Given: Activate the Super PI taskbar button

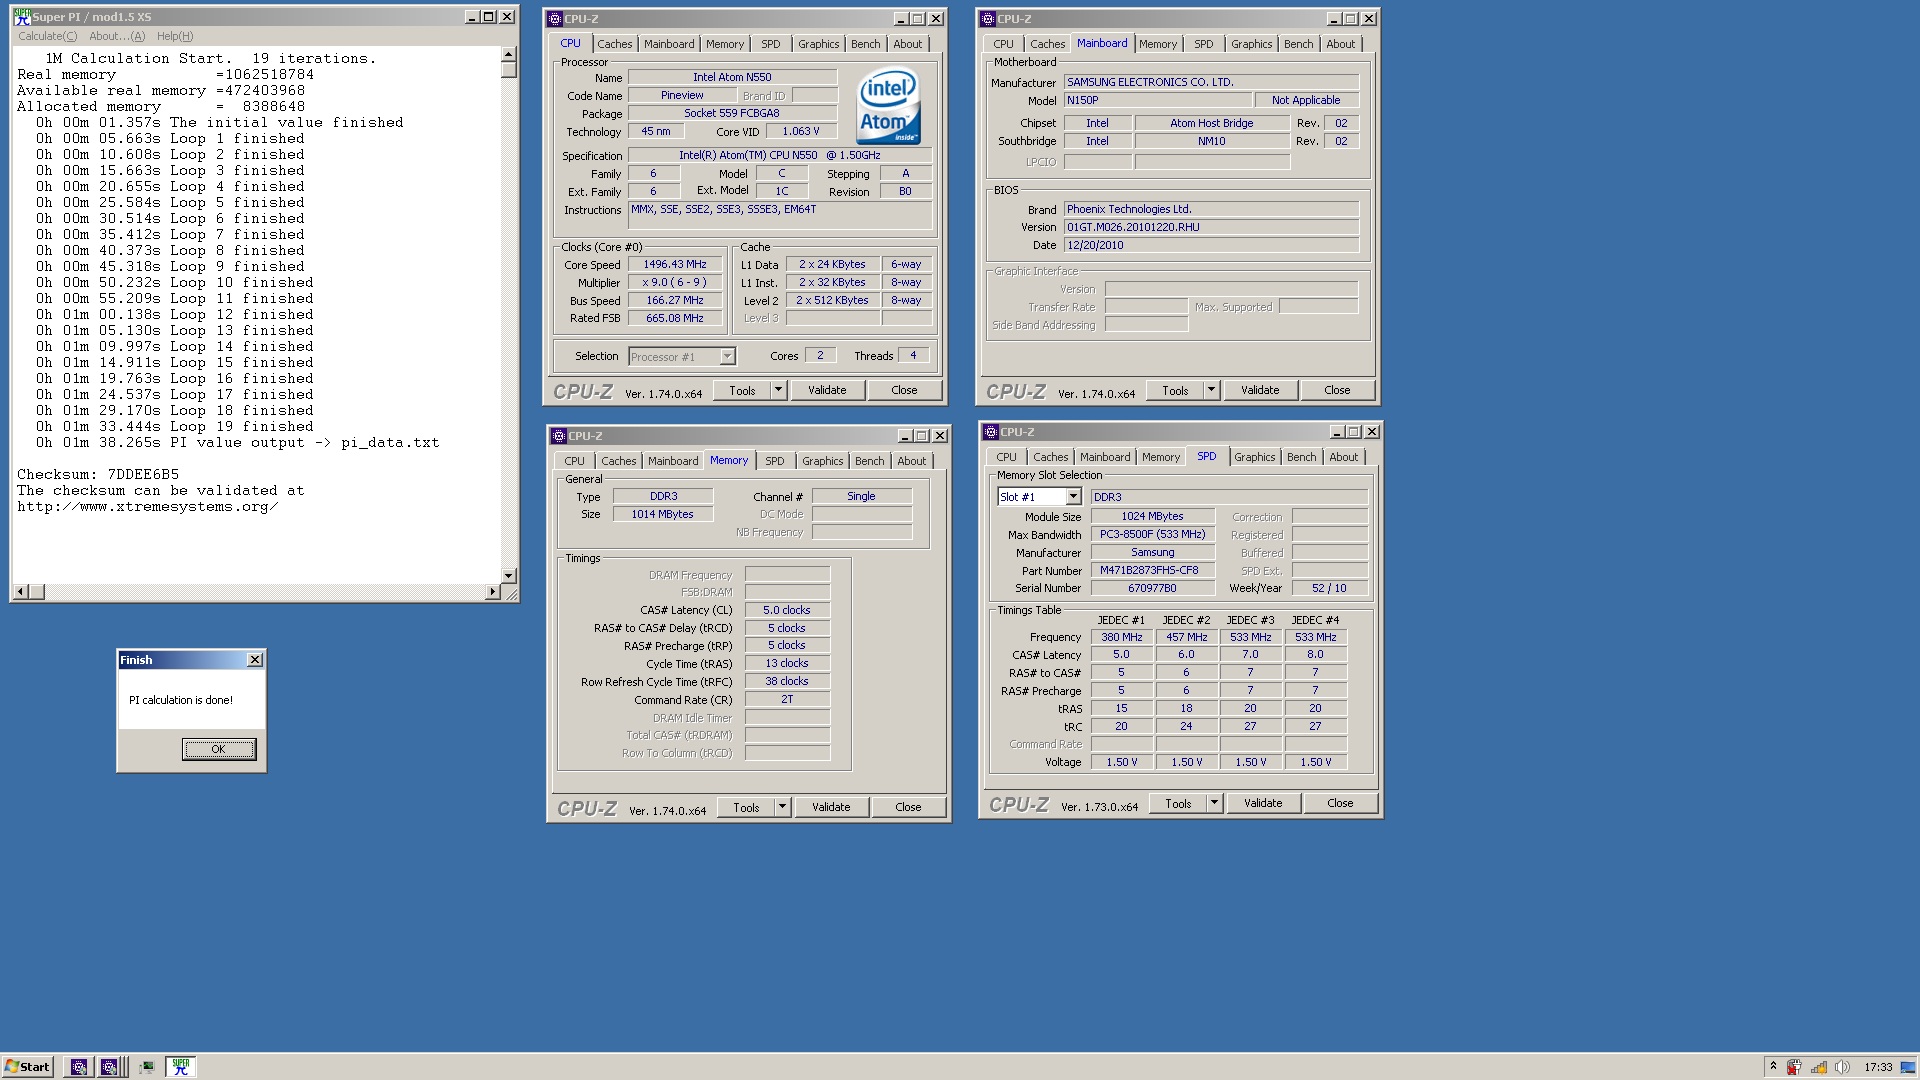Looking at the screenshot, I should [x=181, y=1067].
